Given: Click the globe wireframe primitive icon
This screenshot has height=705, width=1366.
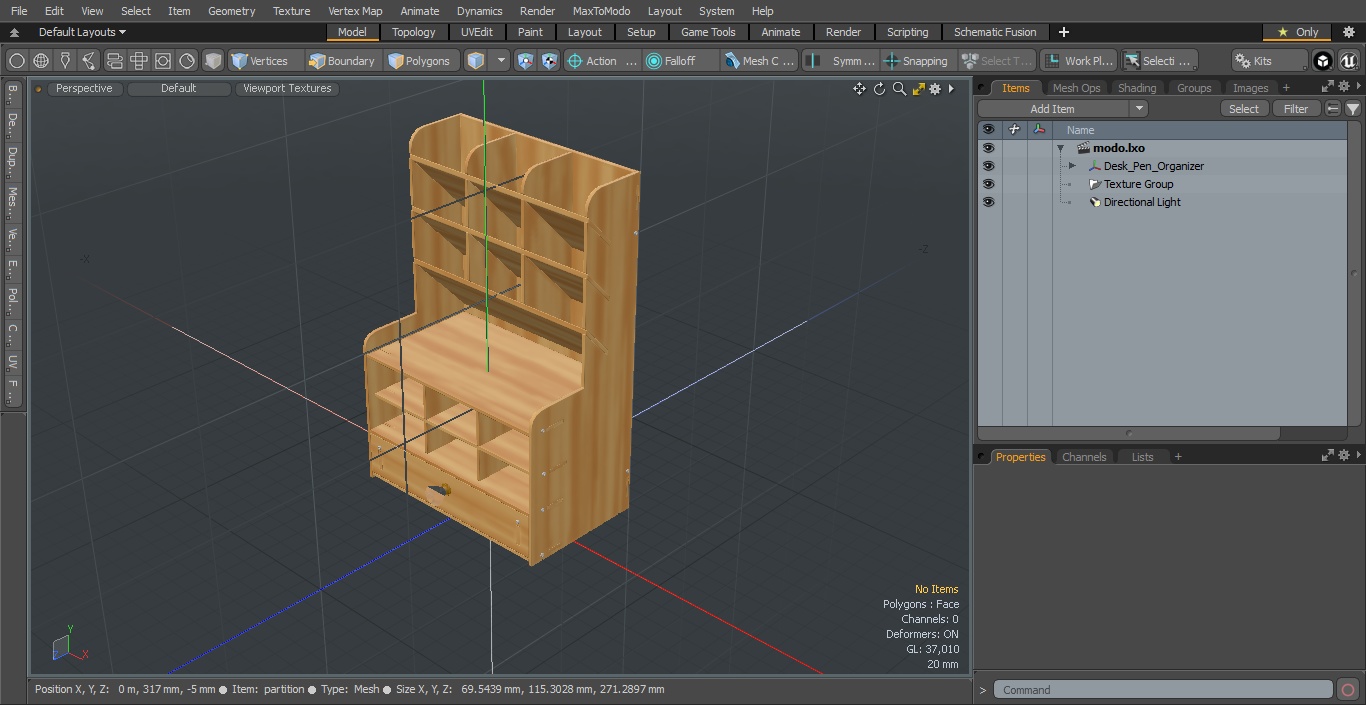Looking at the screenshot, I should (41, 61).
